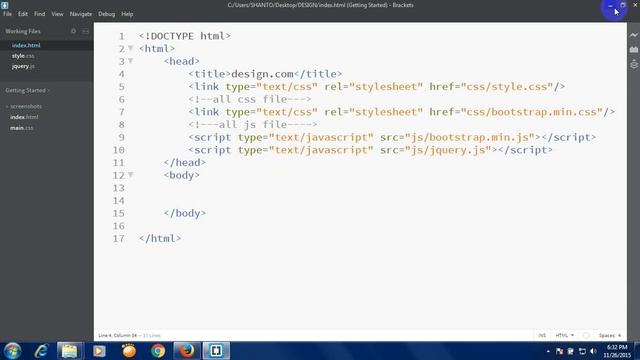Open Find menu

40,14
